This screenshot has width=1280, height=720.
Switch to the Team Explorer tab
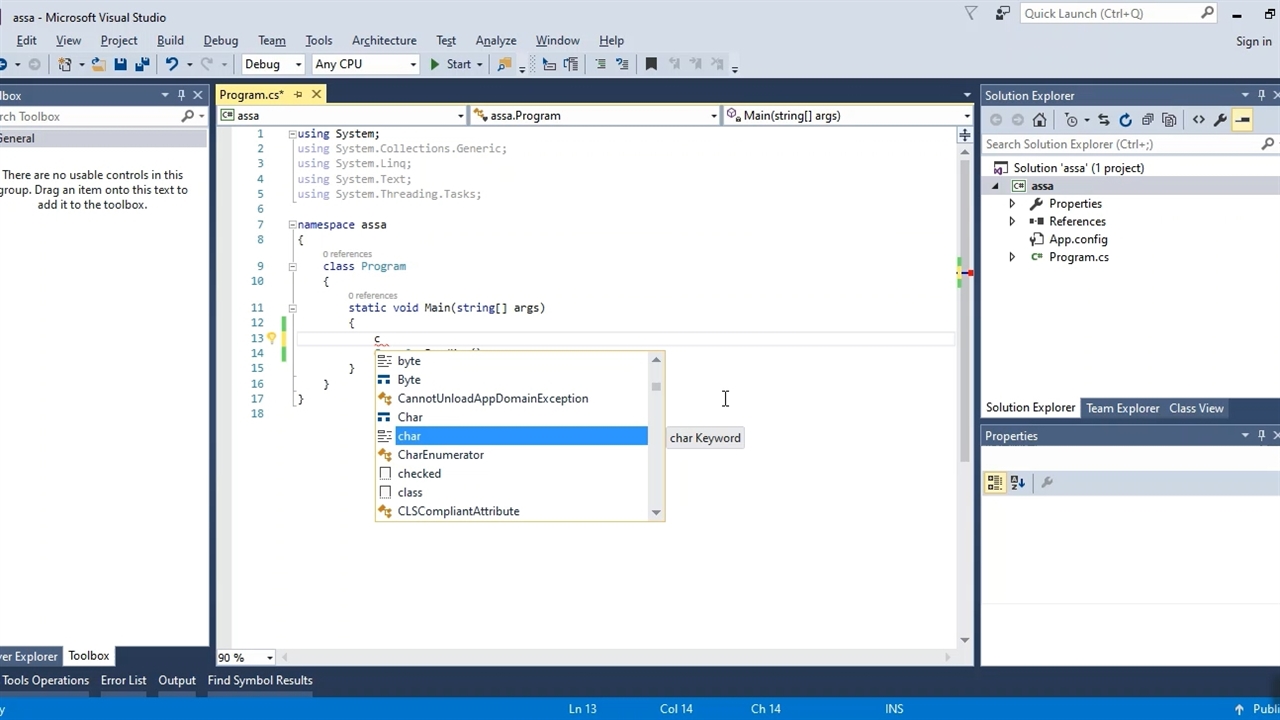pos(1122,408)
